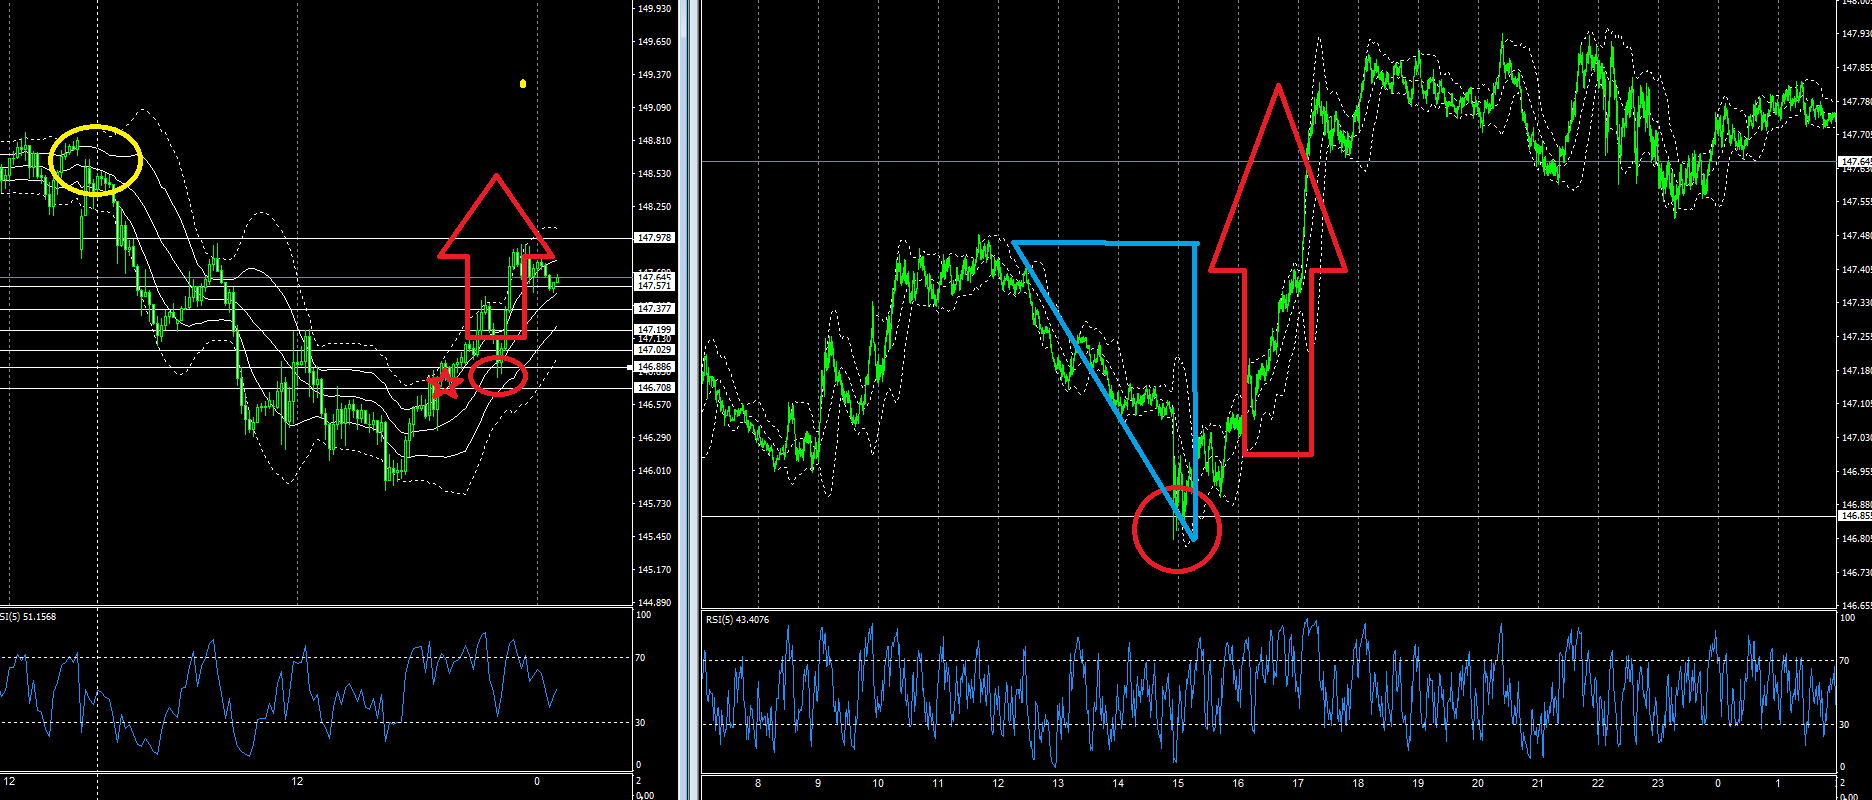Viewport: 1872px width, 800px height.
Task: Click the 148.810 price label, left chart
Action: [654, 141]
